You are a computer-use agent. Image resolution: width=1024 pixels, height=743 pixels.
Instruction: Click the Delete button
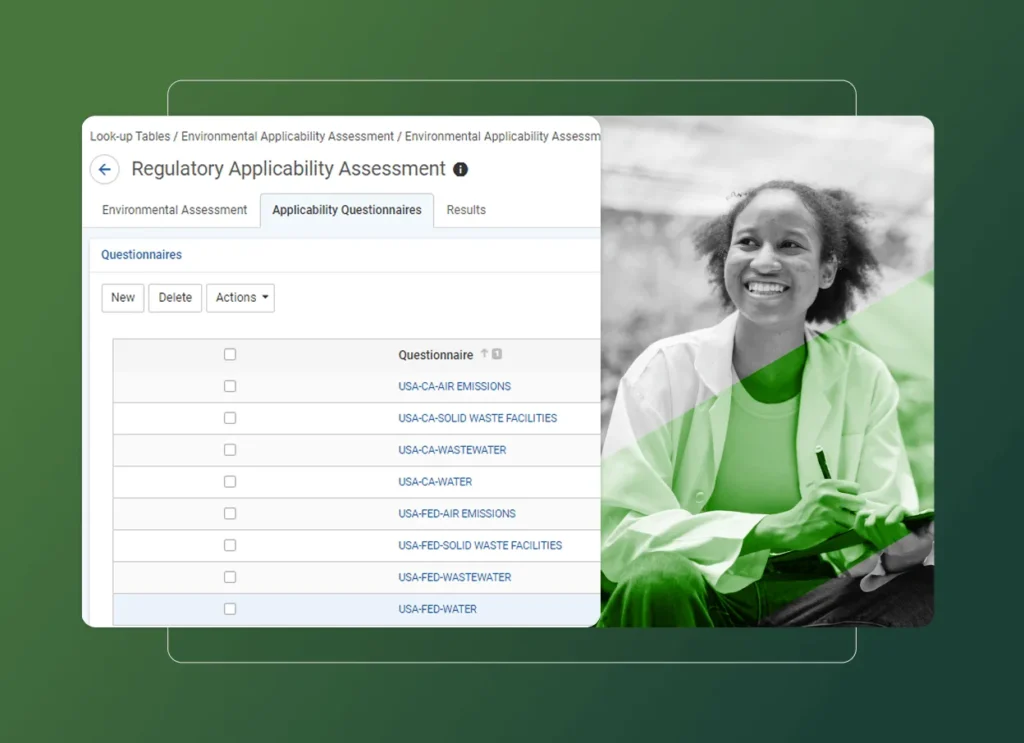coord(174,297)
